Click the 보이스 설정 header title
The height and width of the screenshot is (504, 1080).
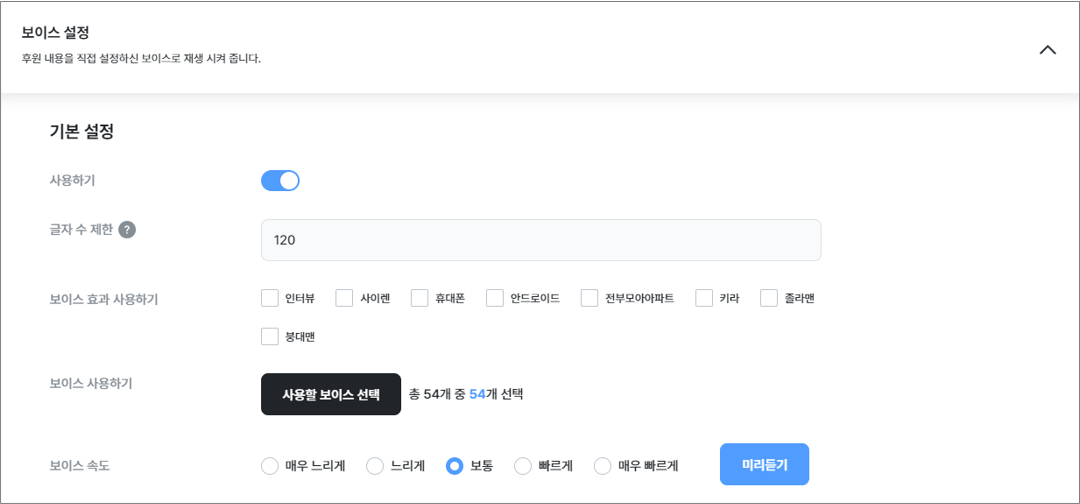pos(56,32)
